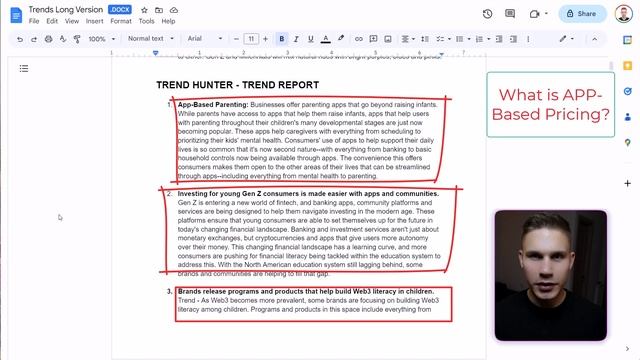Screen dimensions: 640x360
Task: Open the File menu
Action: click(x=34, y=21)
